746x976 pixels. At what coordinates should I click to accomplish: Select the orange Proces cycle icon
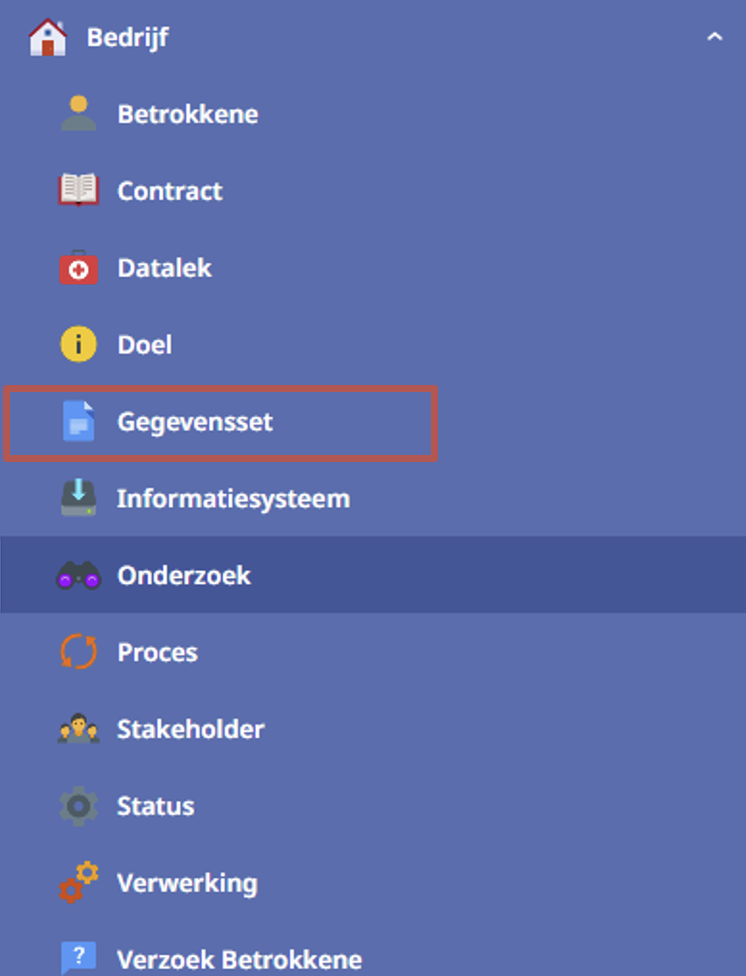[78, 652]
